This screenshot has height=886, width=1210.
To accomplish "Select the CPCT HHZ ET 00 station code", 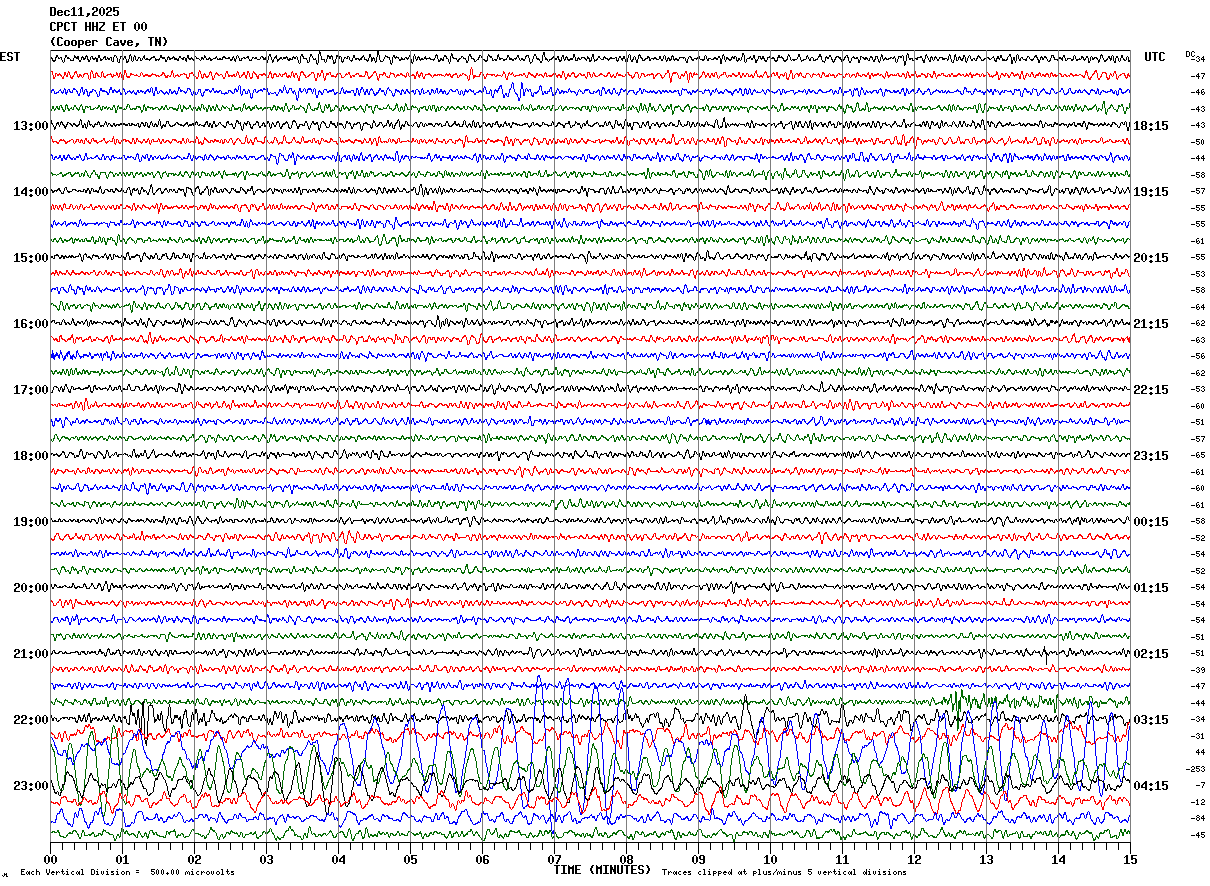I will coord(99,27).
